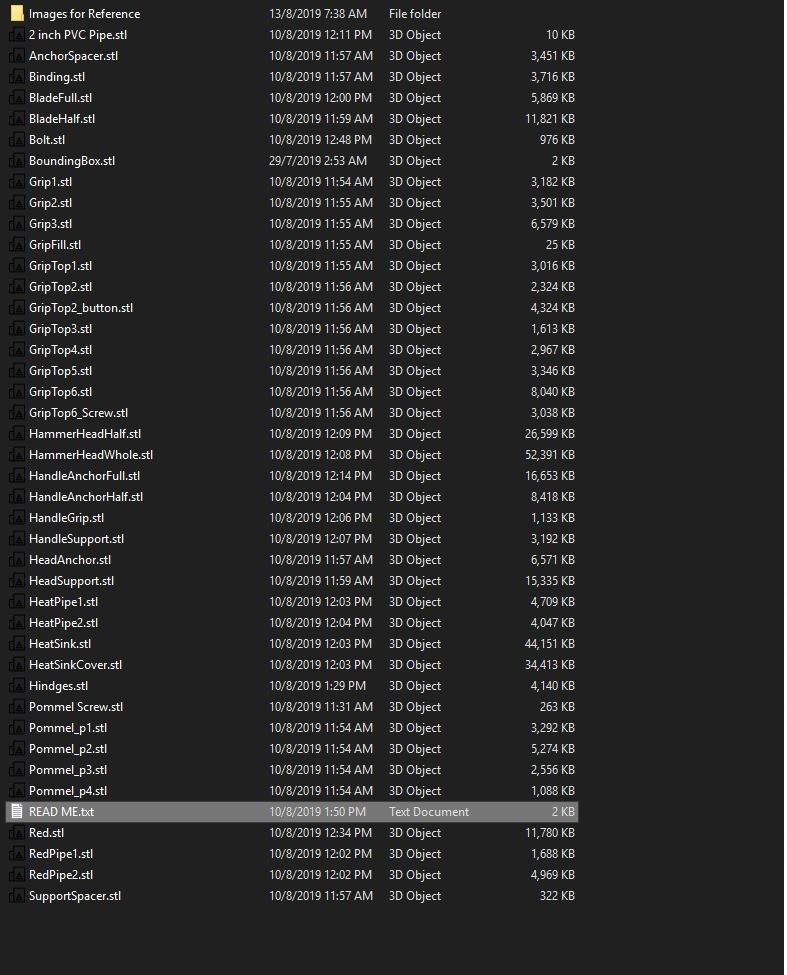Viewport: 787px width, 975px height.
Task: Click the Pommel_p3.stl file name
Action: click(68, 770)
